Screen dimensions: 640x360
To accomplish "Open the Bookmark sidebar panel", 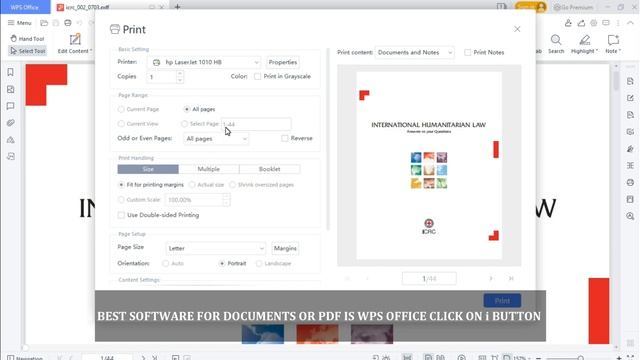I will tap(11, 72).
